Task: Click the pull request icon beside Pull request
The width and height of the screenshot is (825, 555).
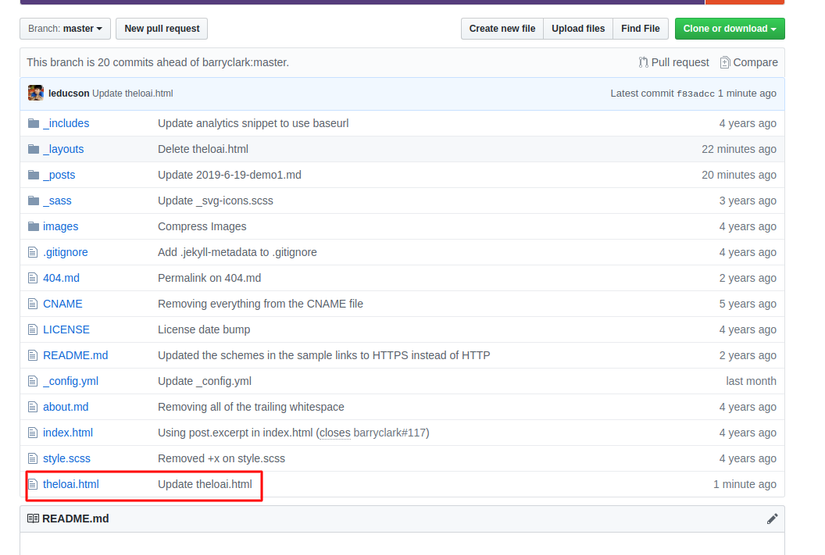Action: coord(643,62)
